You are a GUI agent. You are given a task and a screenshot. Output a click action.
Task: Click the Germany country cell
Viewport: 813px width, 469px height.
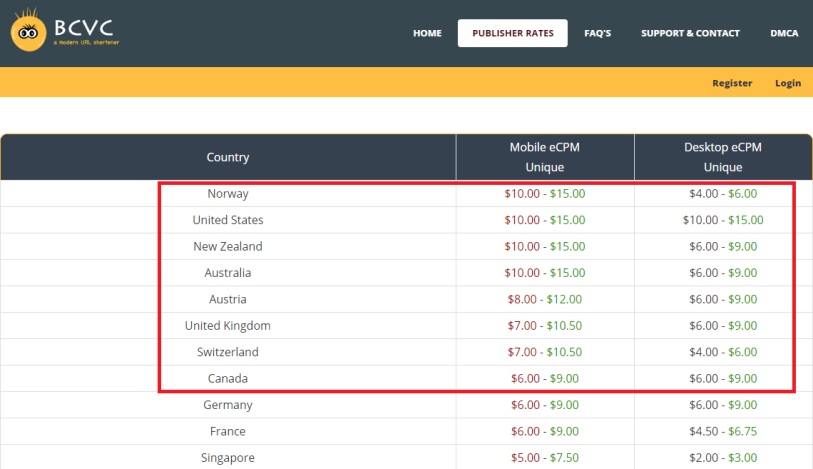[x=228, y=405]
